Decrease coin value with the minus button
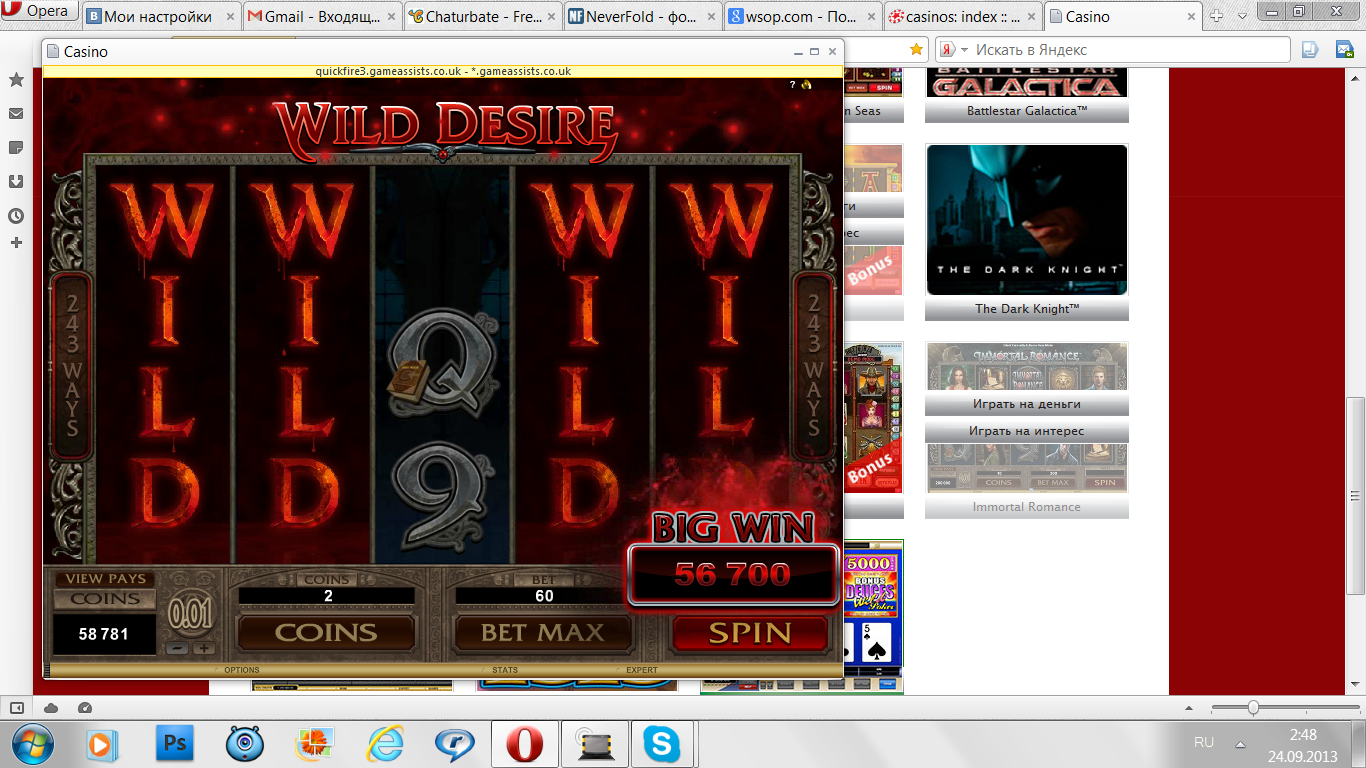This screenshot has height=768, width=1366. point(176,648)
